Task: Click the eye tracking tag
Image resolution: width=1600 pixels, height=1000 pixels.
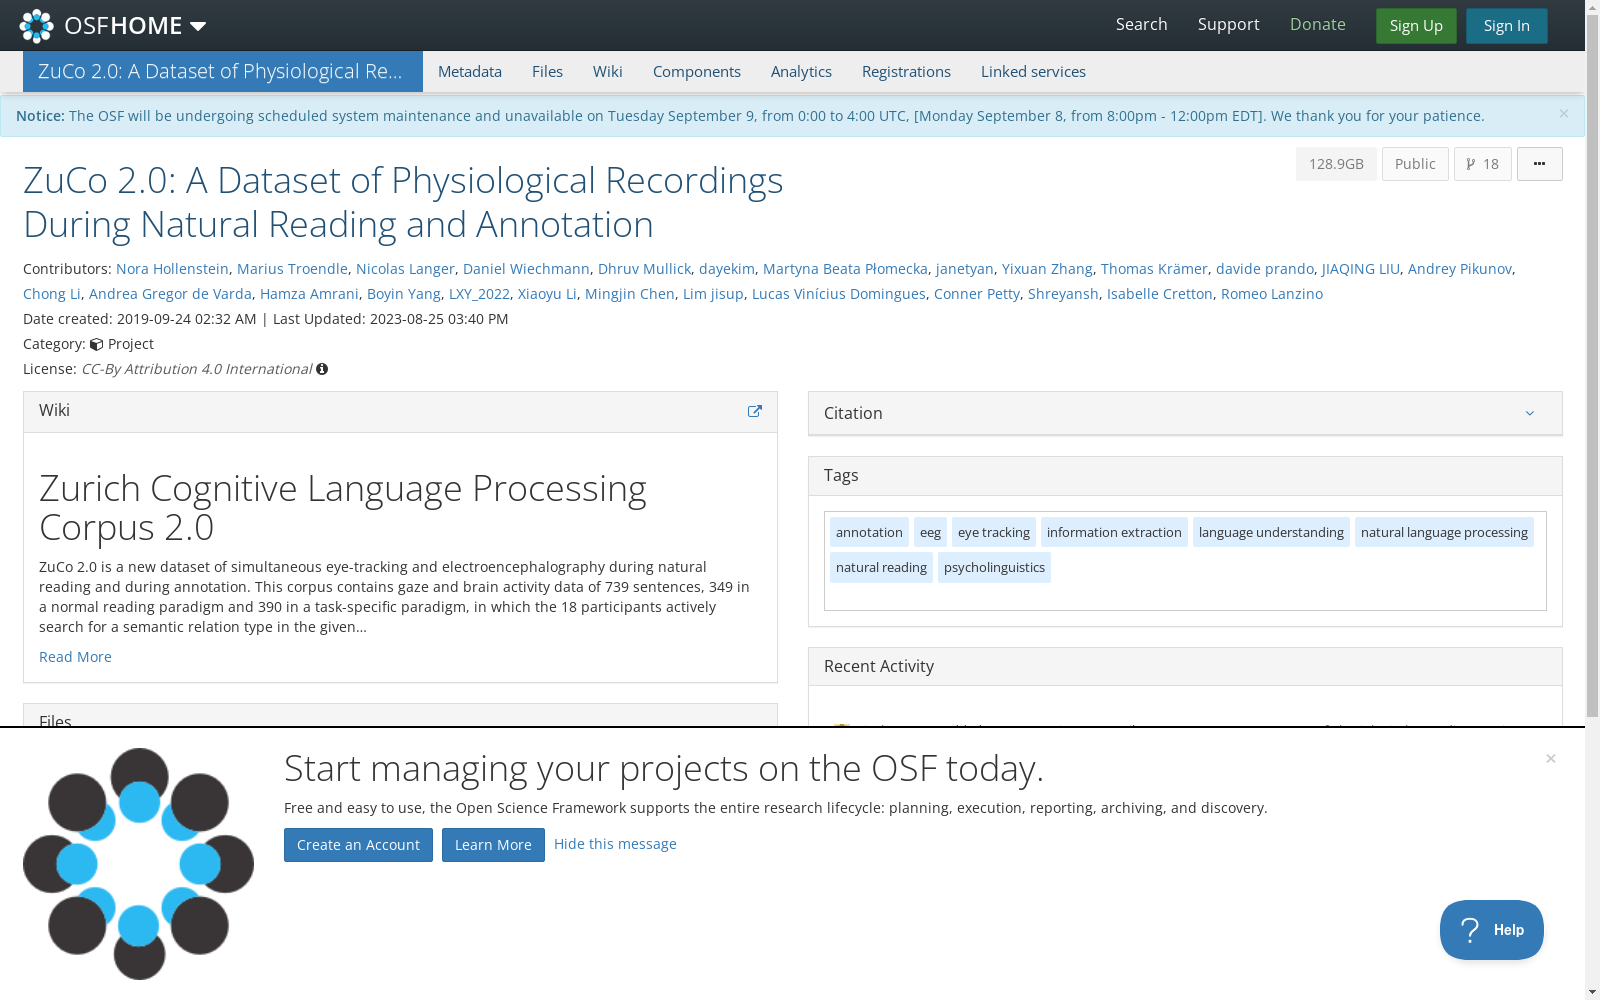Action: tap(994, 532)
